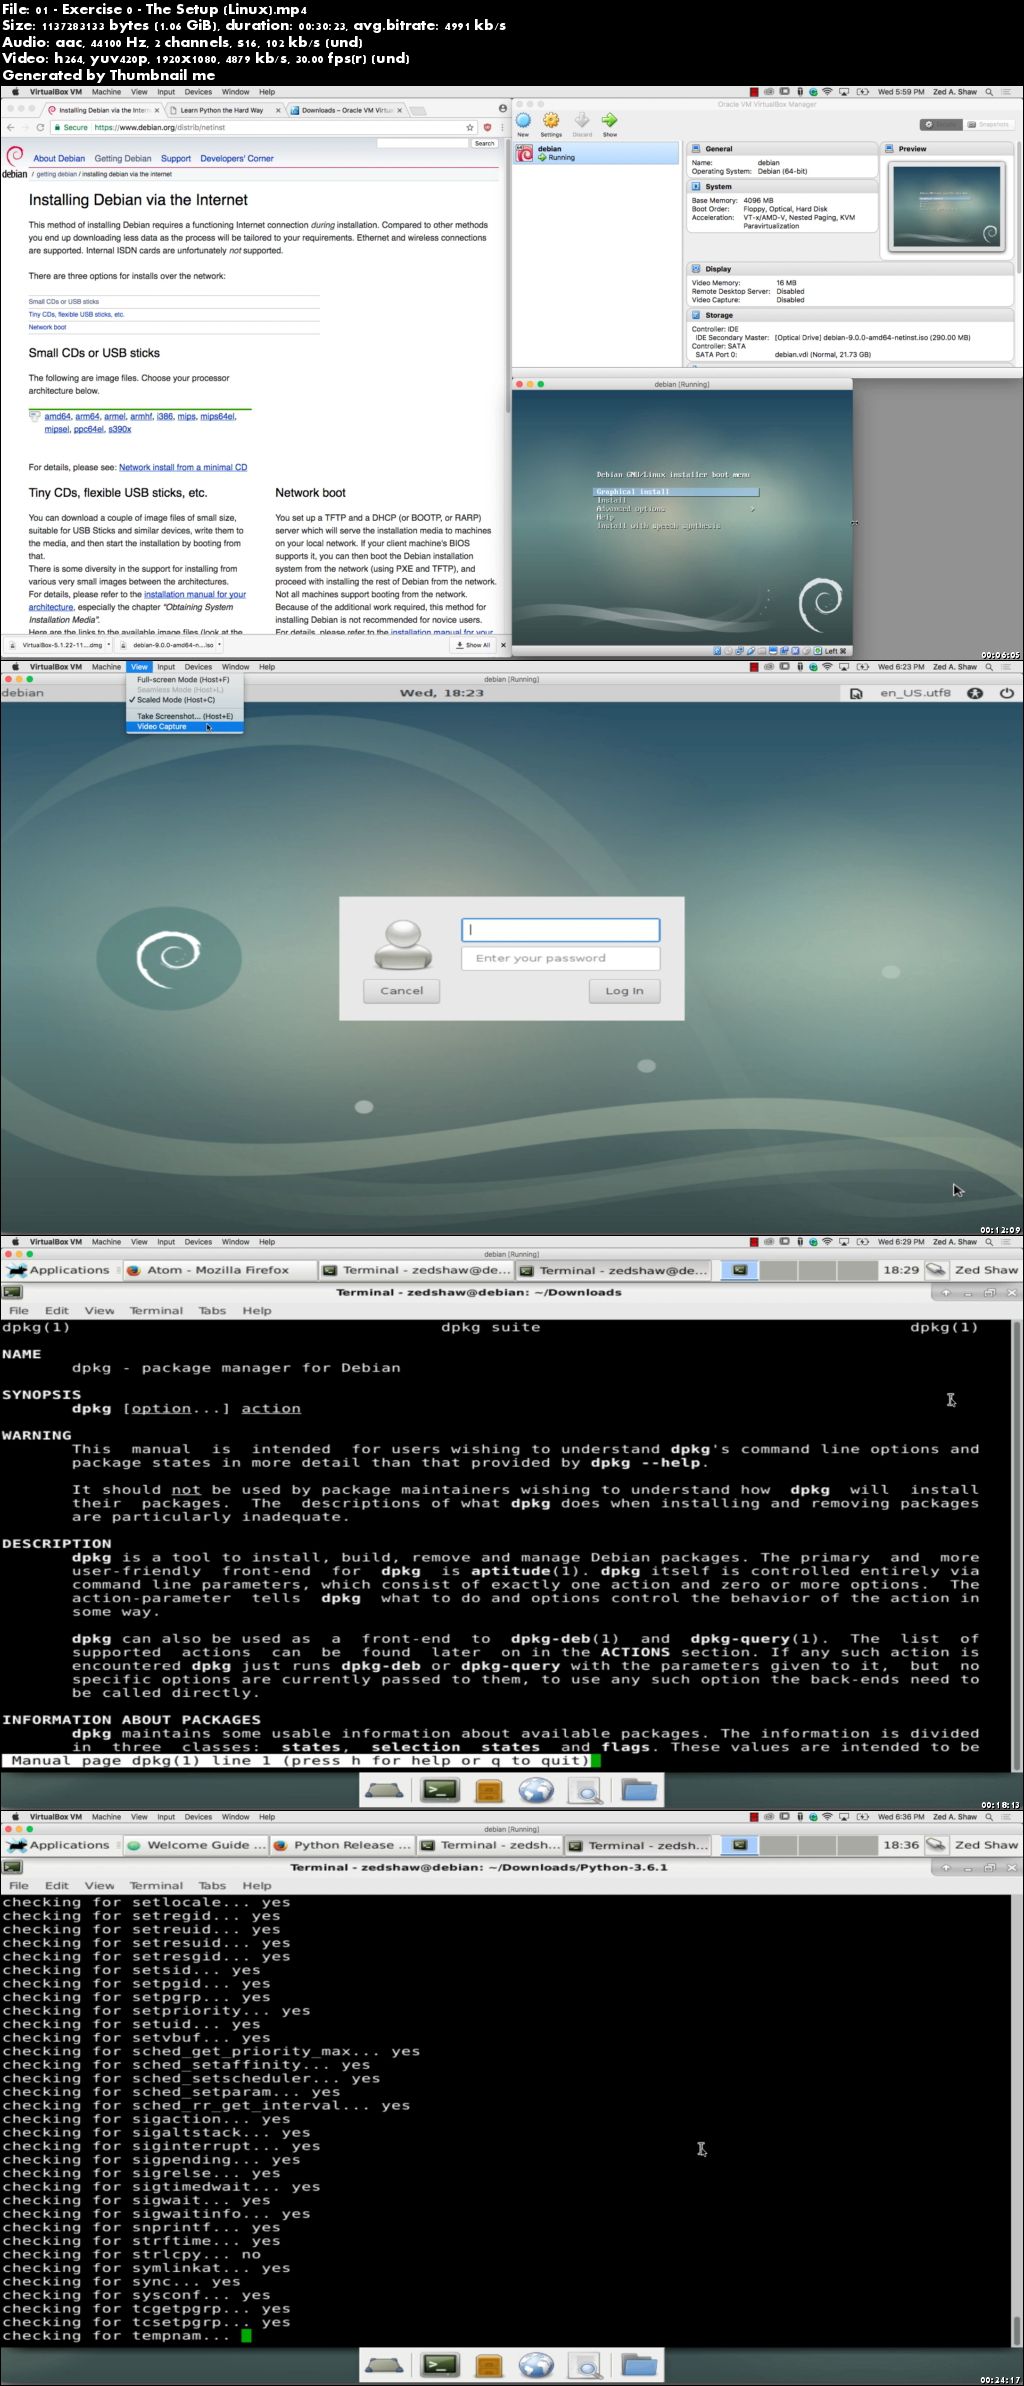This screenshot has height=2386, width=1024.
Task: Switch to the Downloads – Oracle VM VirtualBox Chrome tab
Action: 345,110
